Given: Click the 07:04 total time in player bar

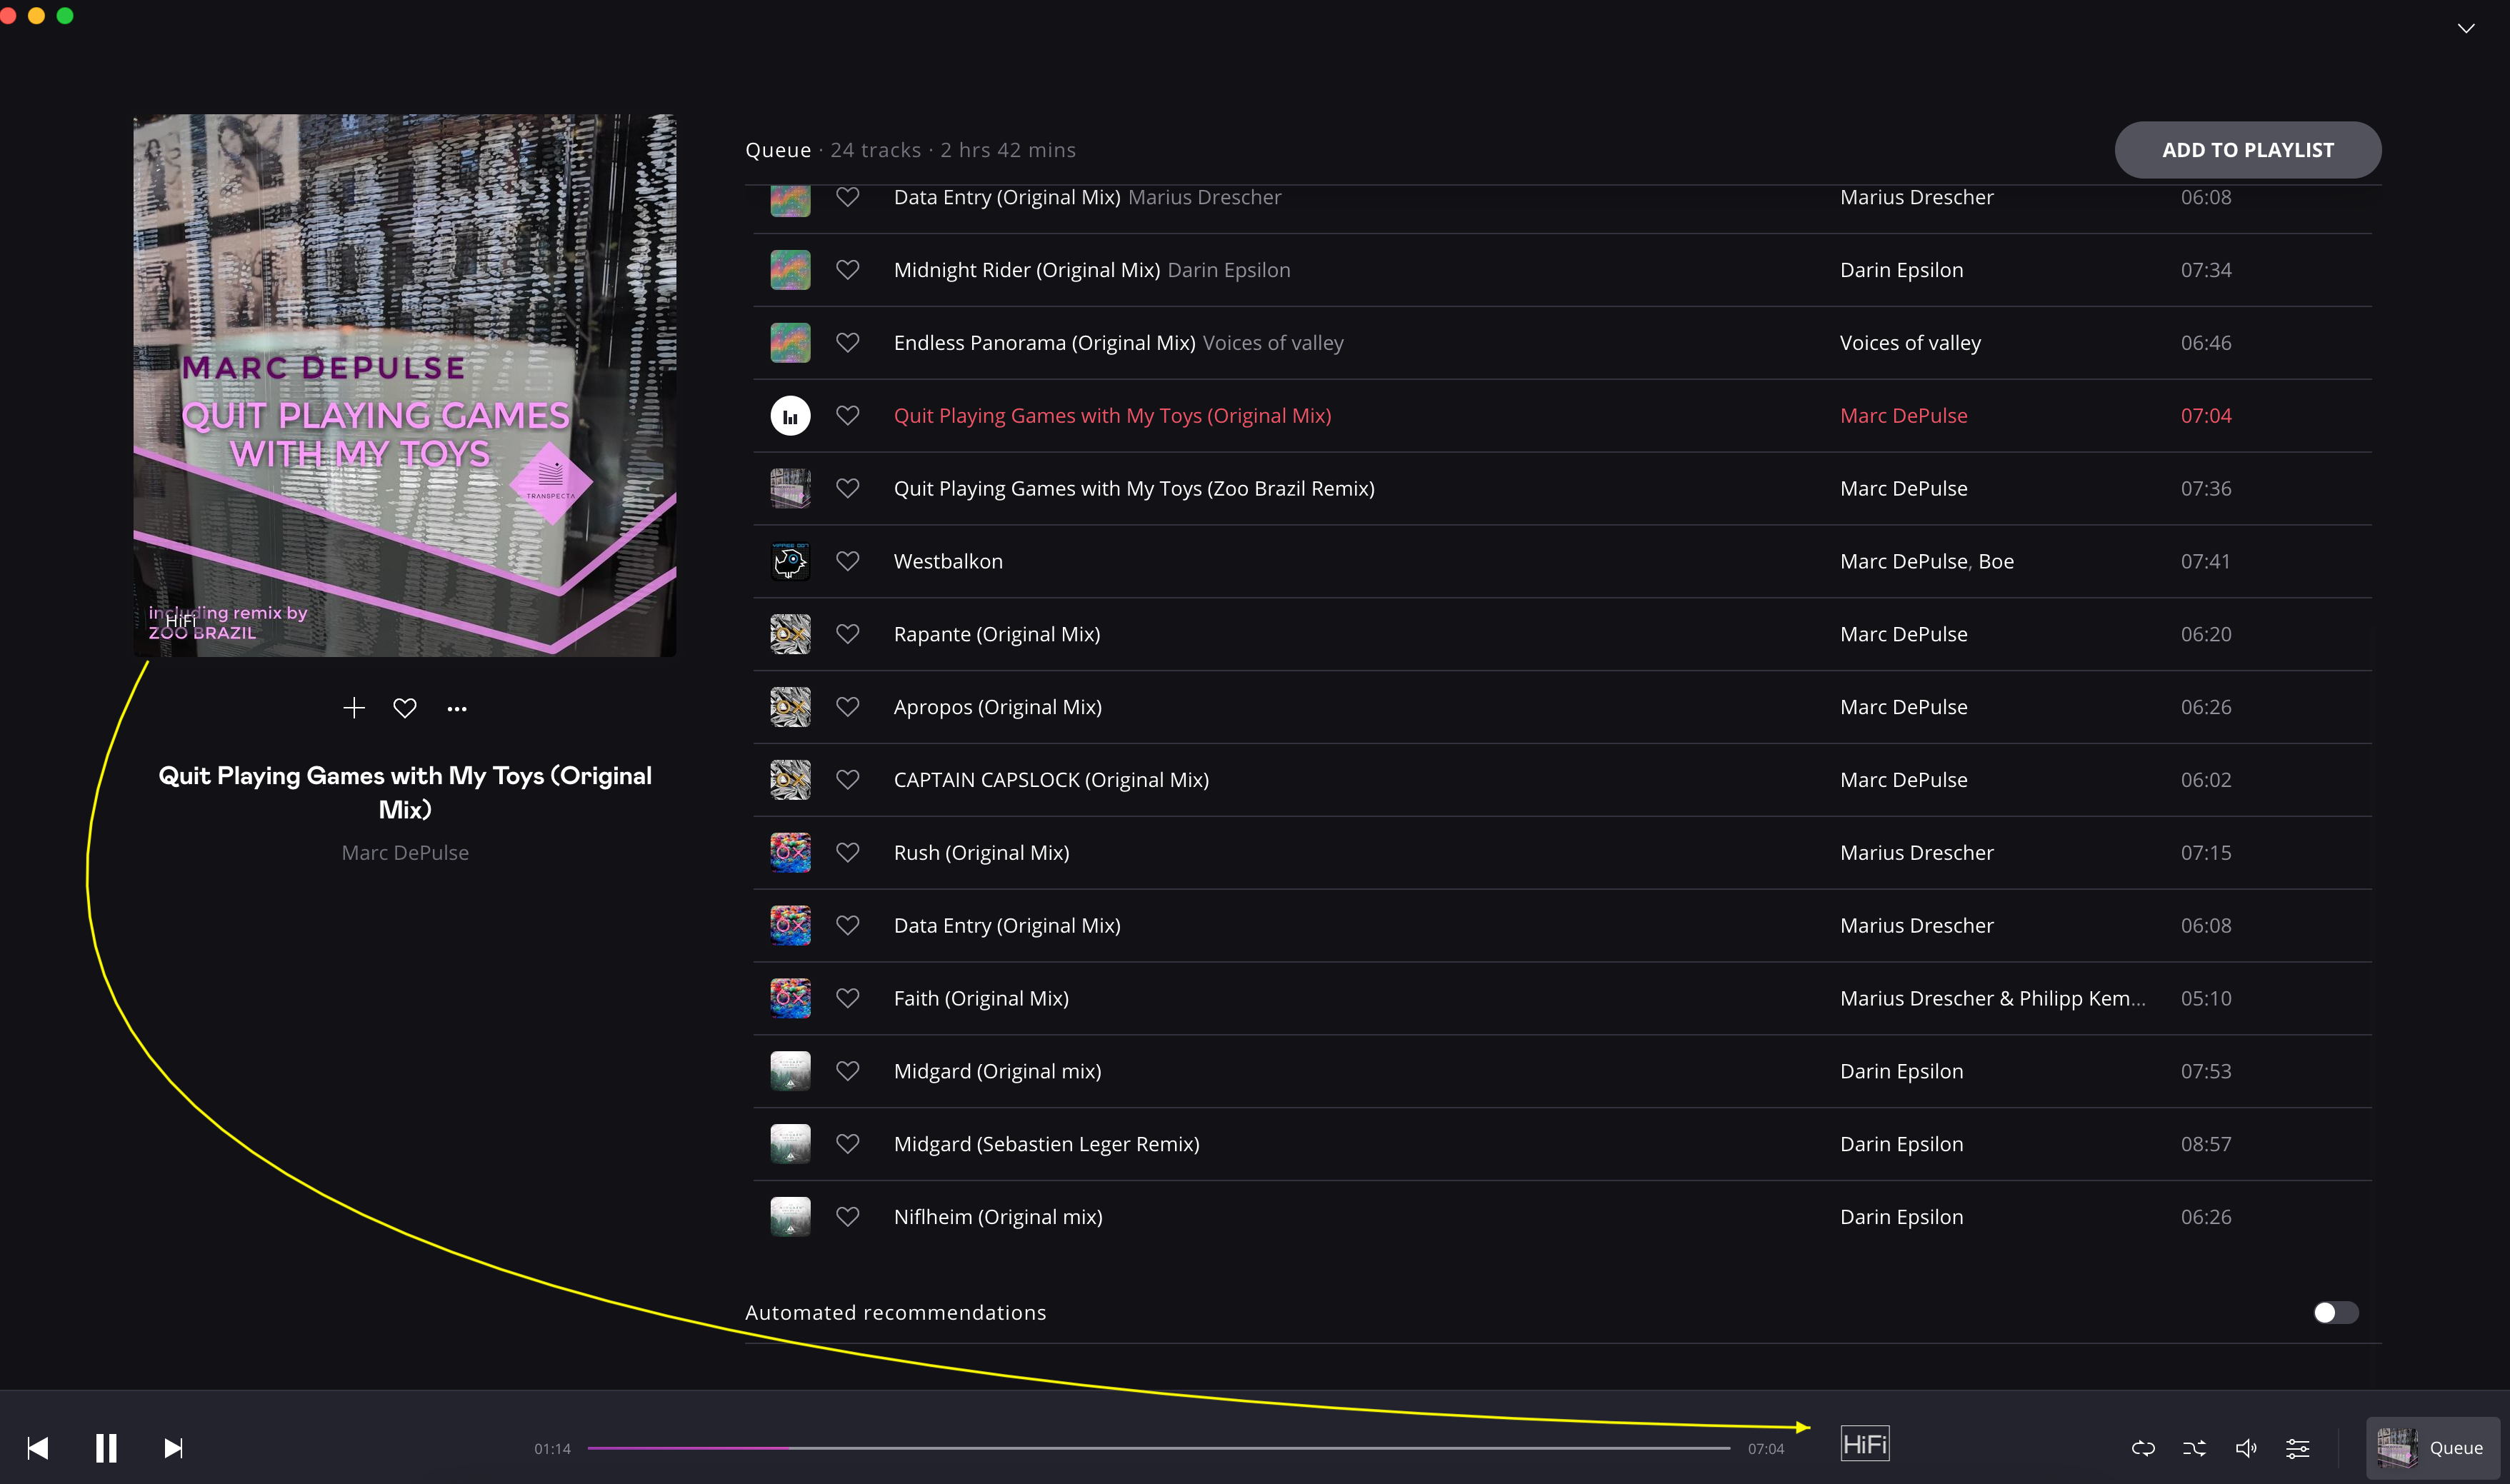Looking at the screenshot, I should [x=1766, y=1448].
